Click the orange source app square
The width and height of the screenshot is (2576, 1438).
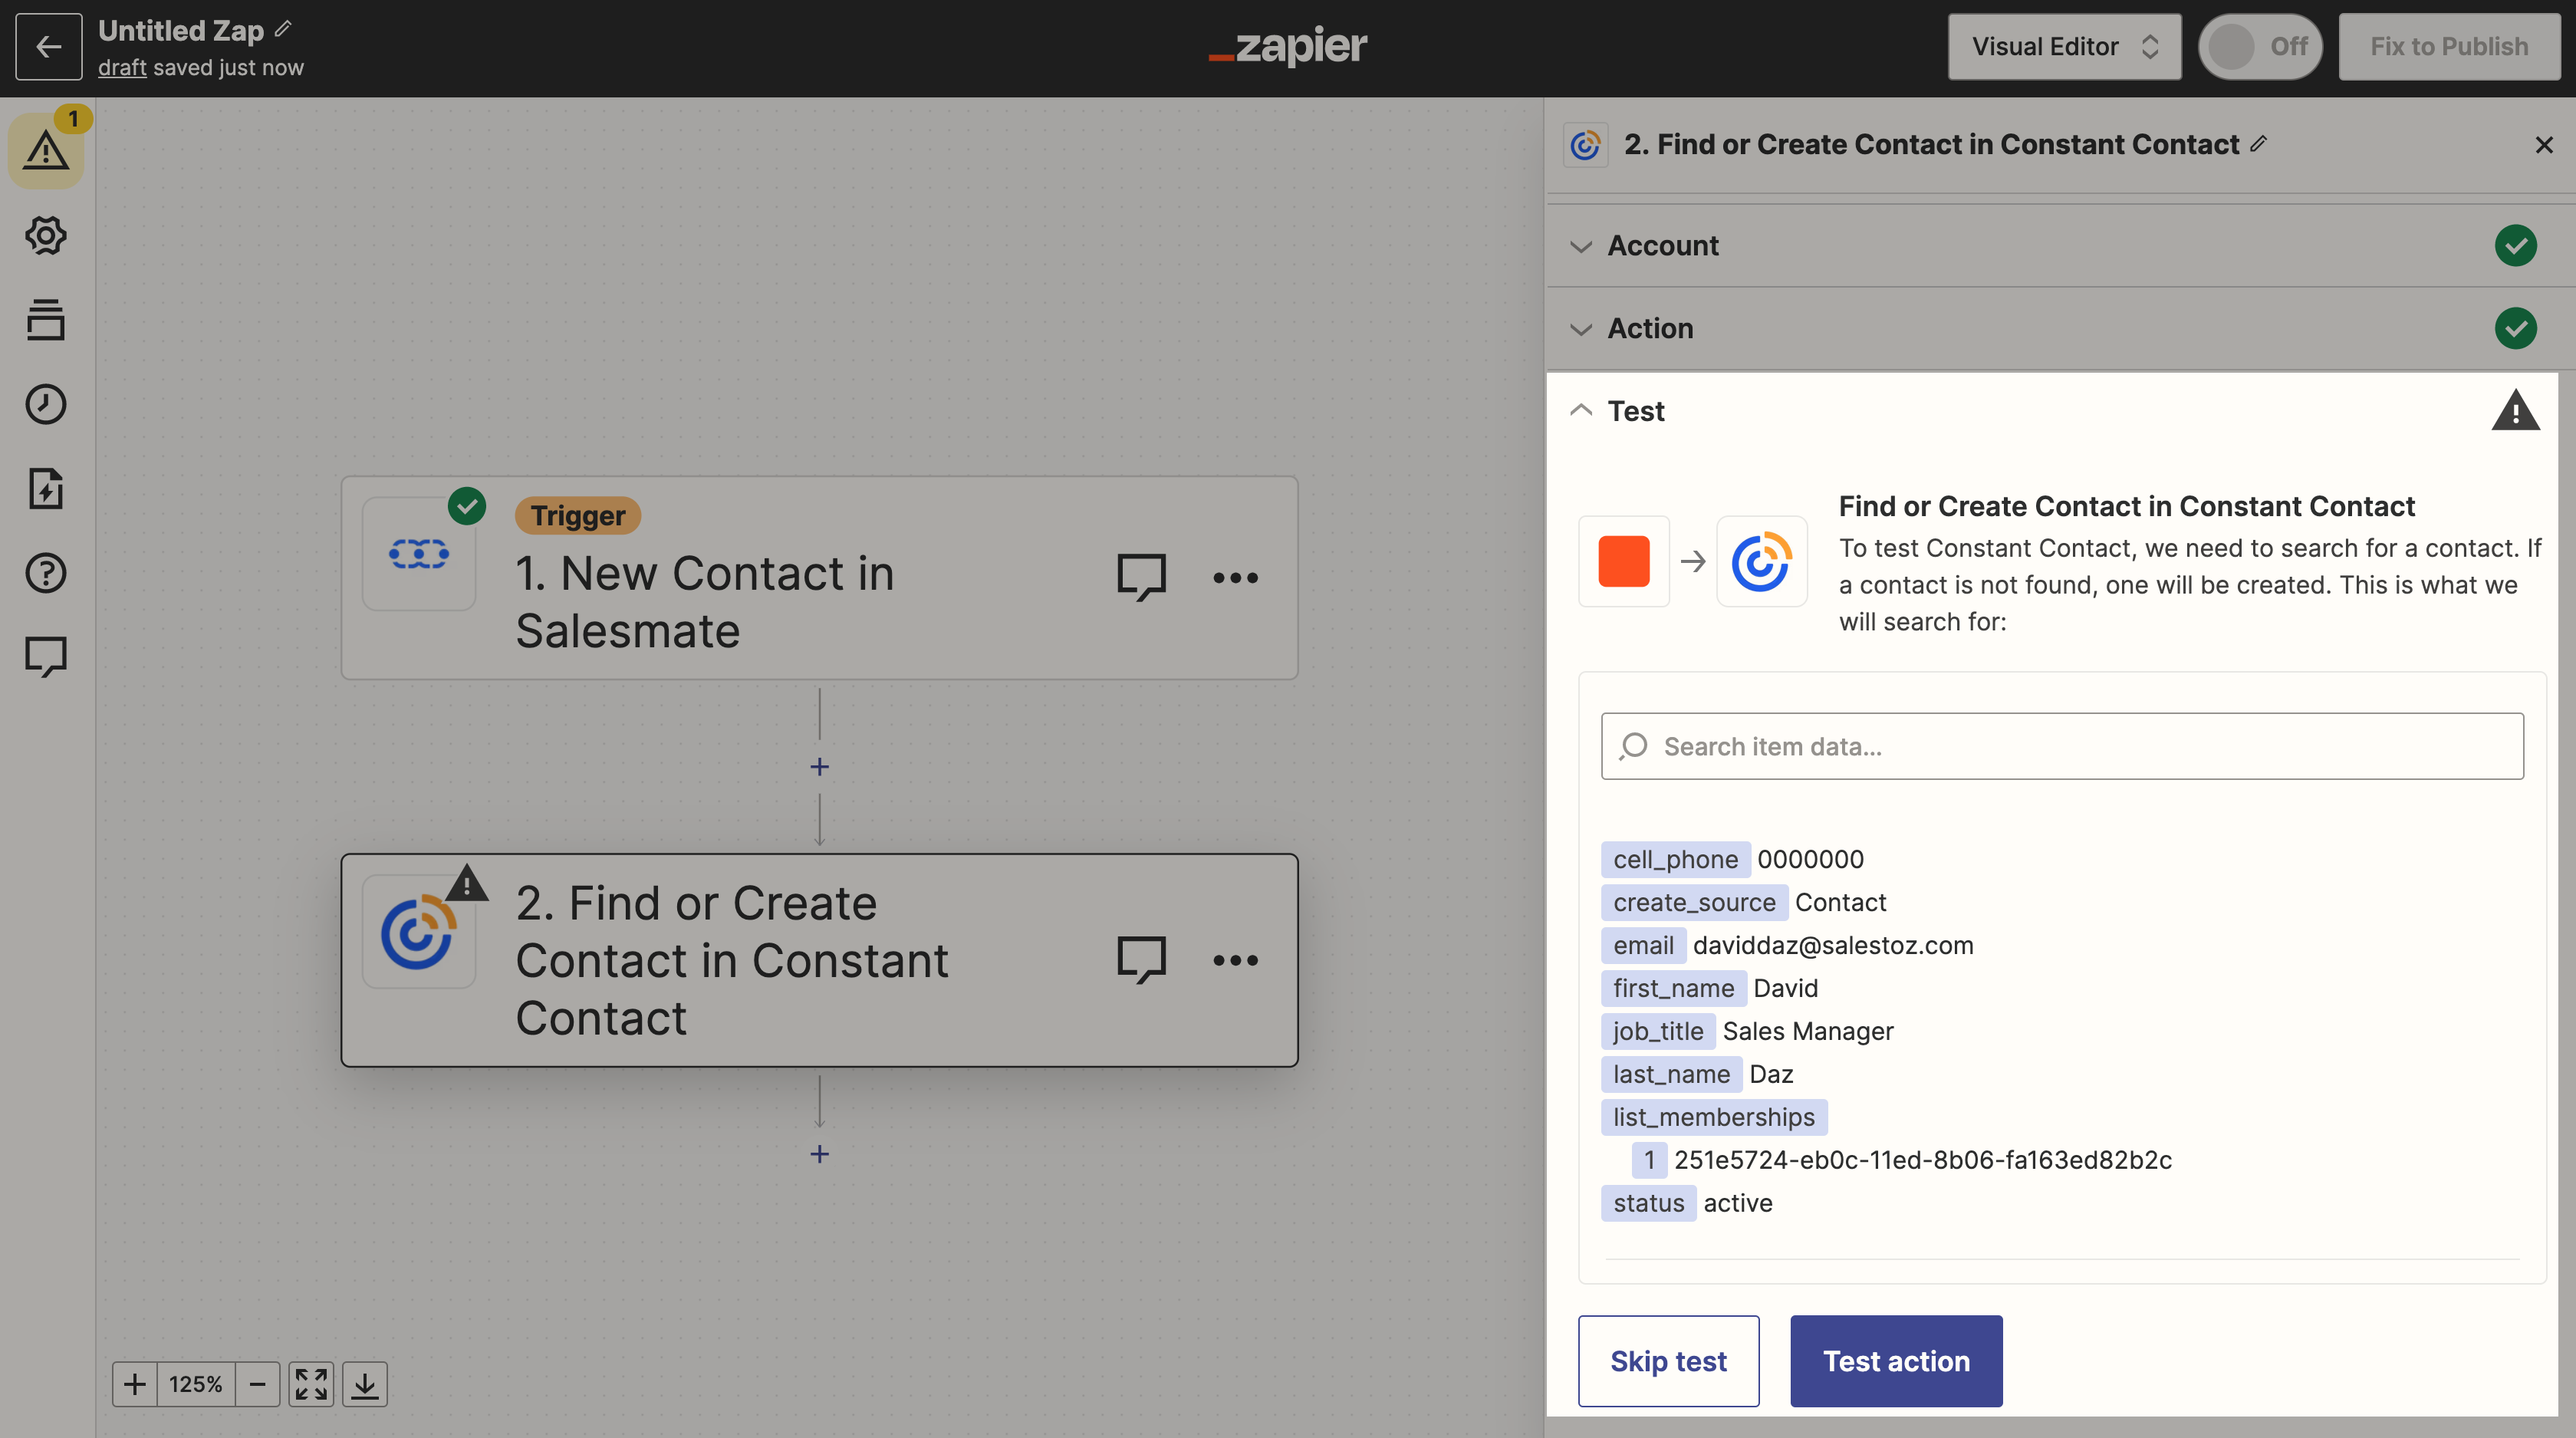click(1624, 561)
